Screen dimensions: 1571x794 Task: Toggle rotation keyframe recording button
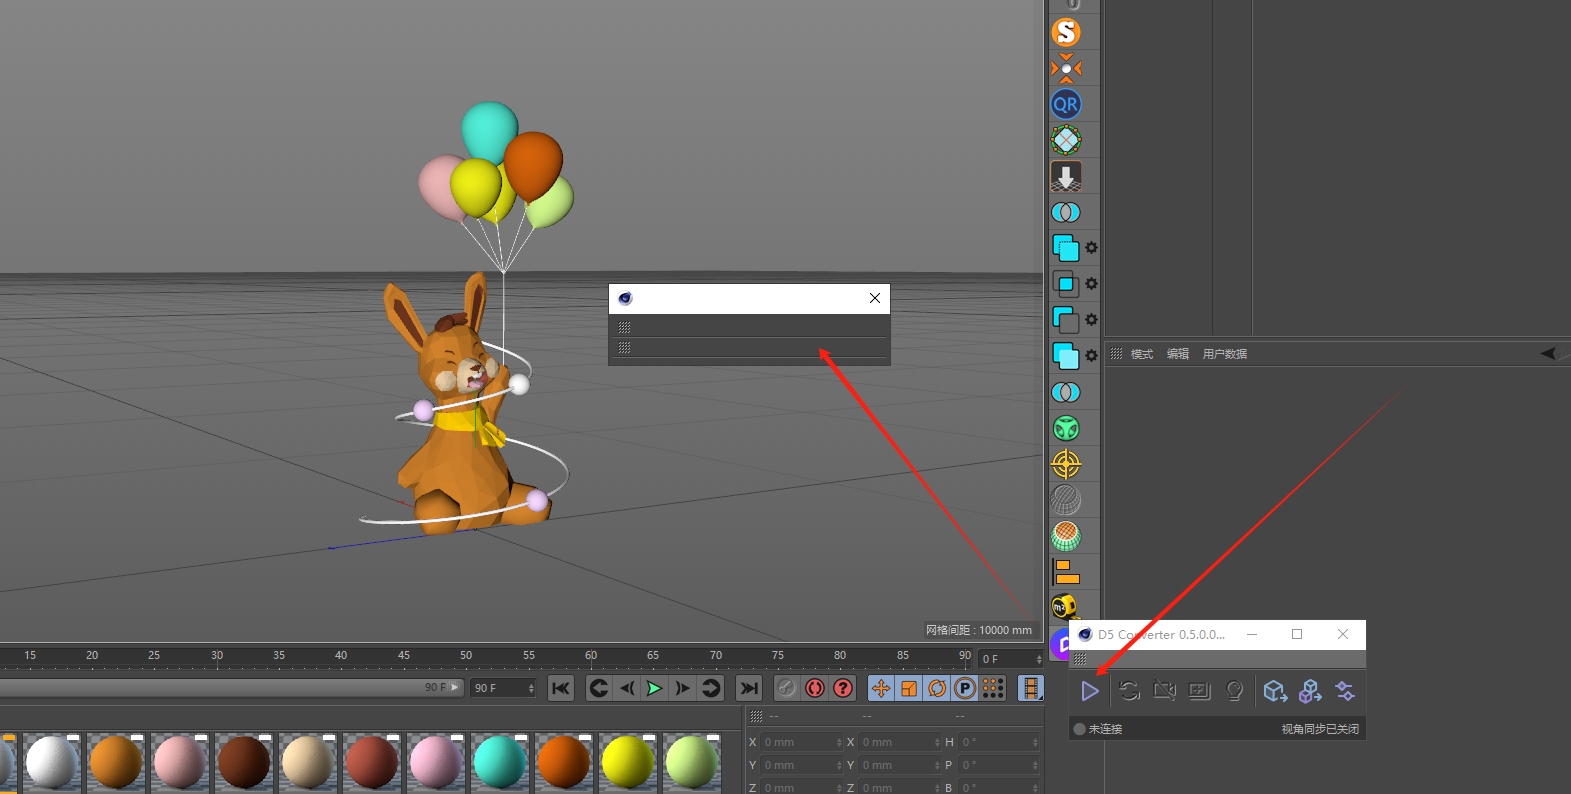(x=937, y=688)
